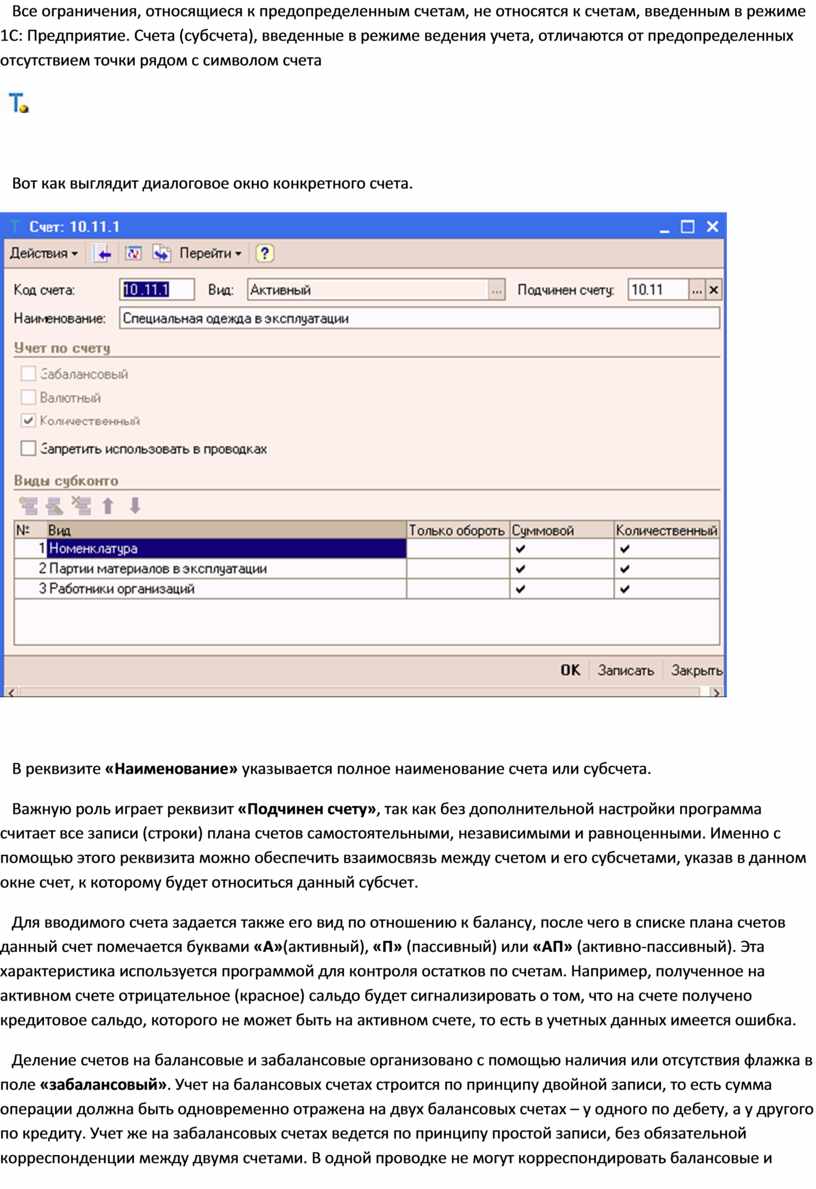The image size is (816, 1189).
Task: Click the Суммовой column header
Action: pyautogui.click(x=562, y=531)
